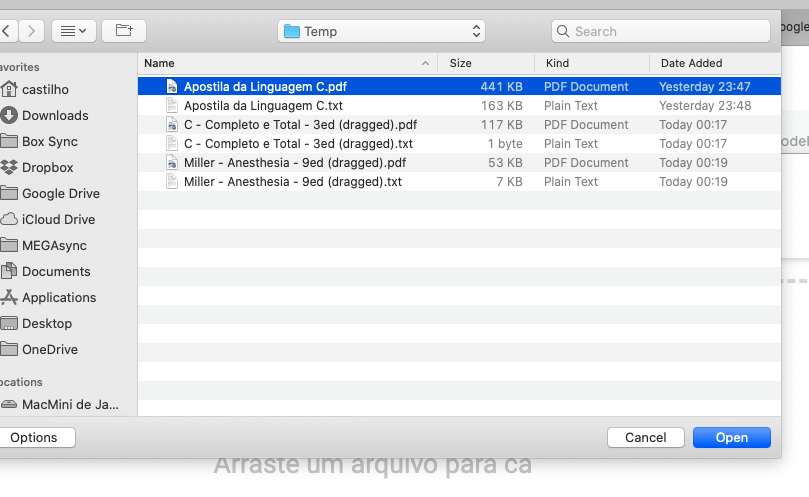Click the Search field
Screen dimensions: 809x497
[x=660, y=31]
